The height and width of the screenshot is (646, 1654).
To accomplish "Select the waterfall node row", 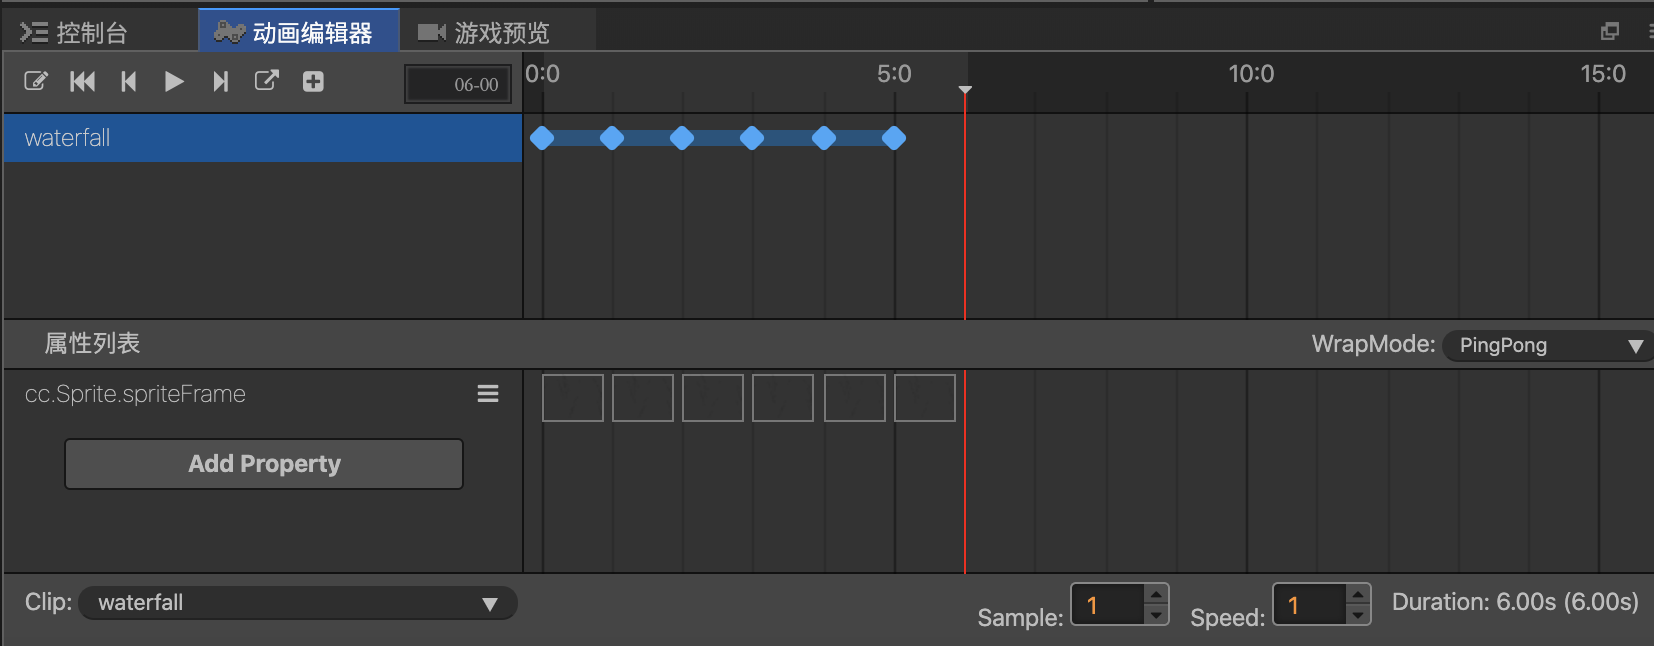I will (x=262, y=138).
